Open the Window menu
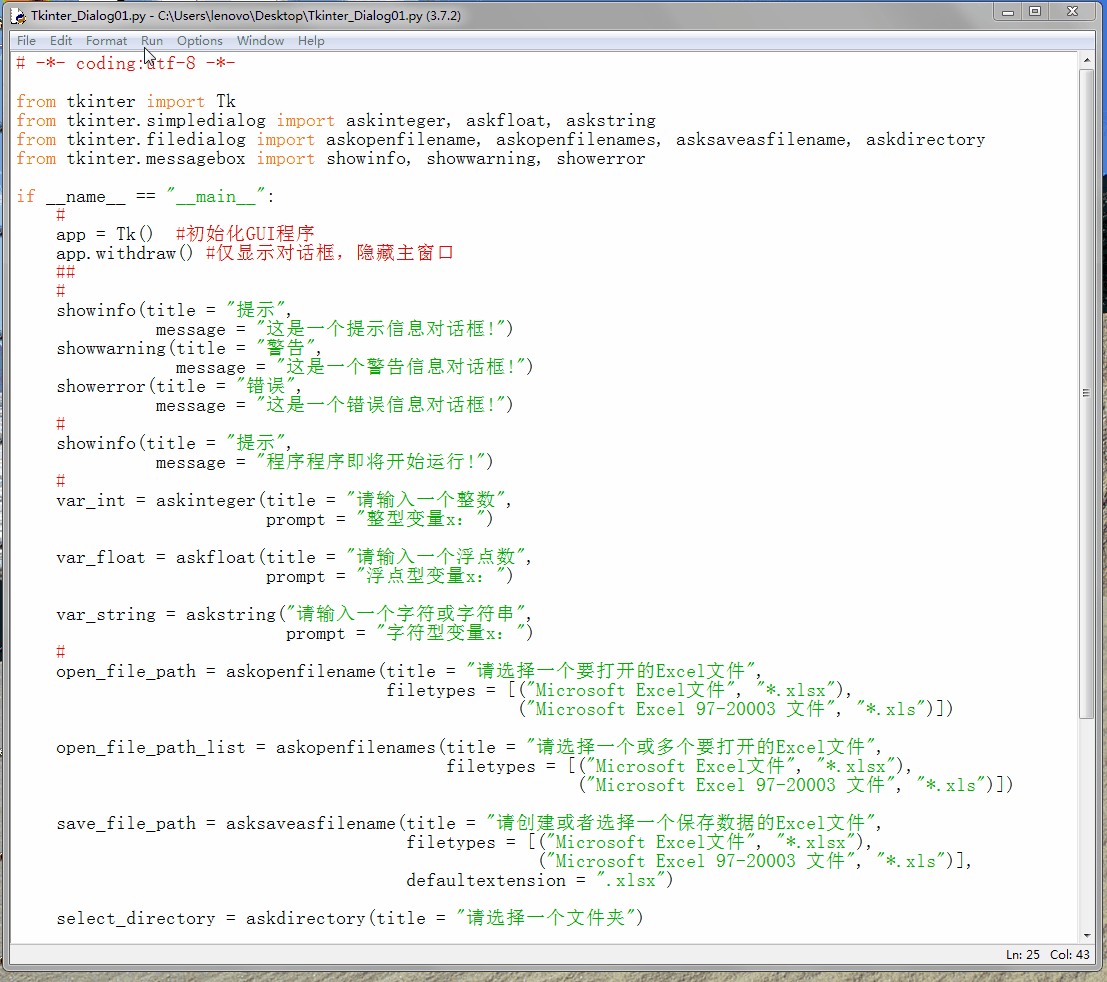 click(261, 41)
